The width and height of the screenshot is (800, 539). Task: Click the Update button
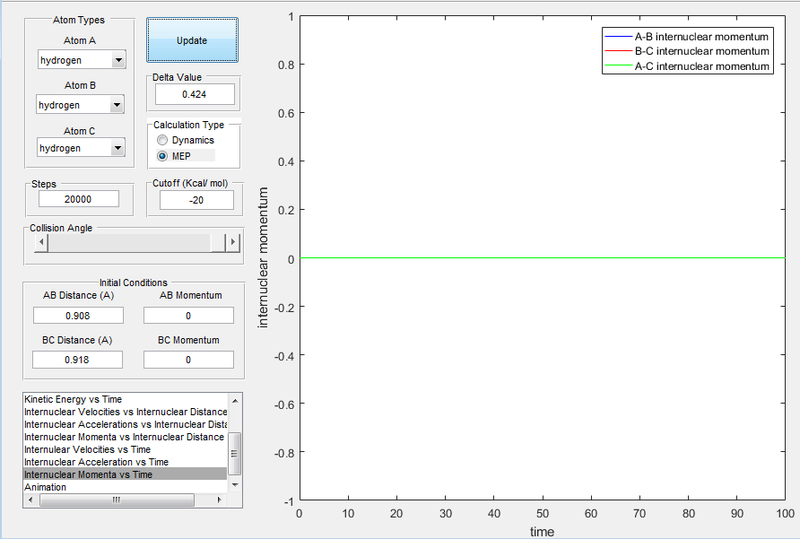point(192,40)
